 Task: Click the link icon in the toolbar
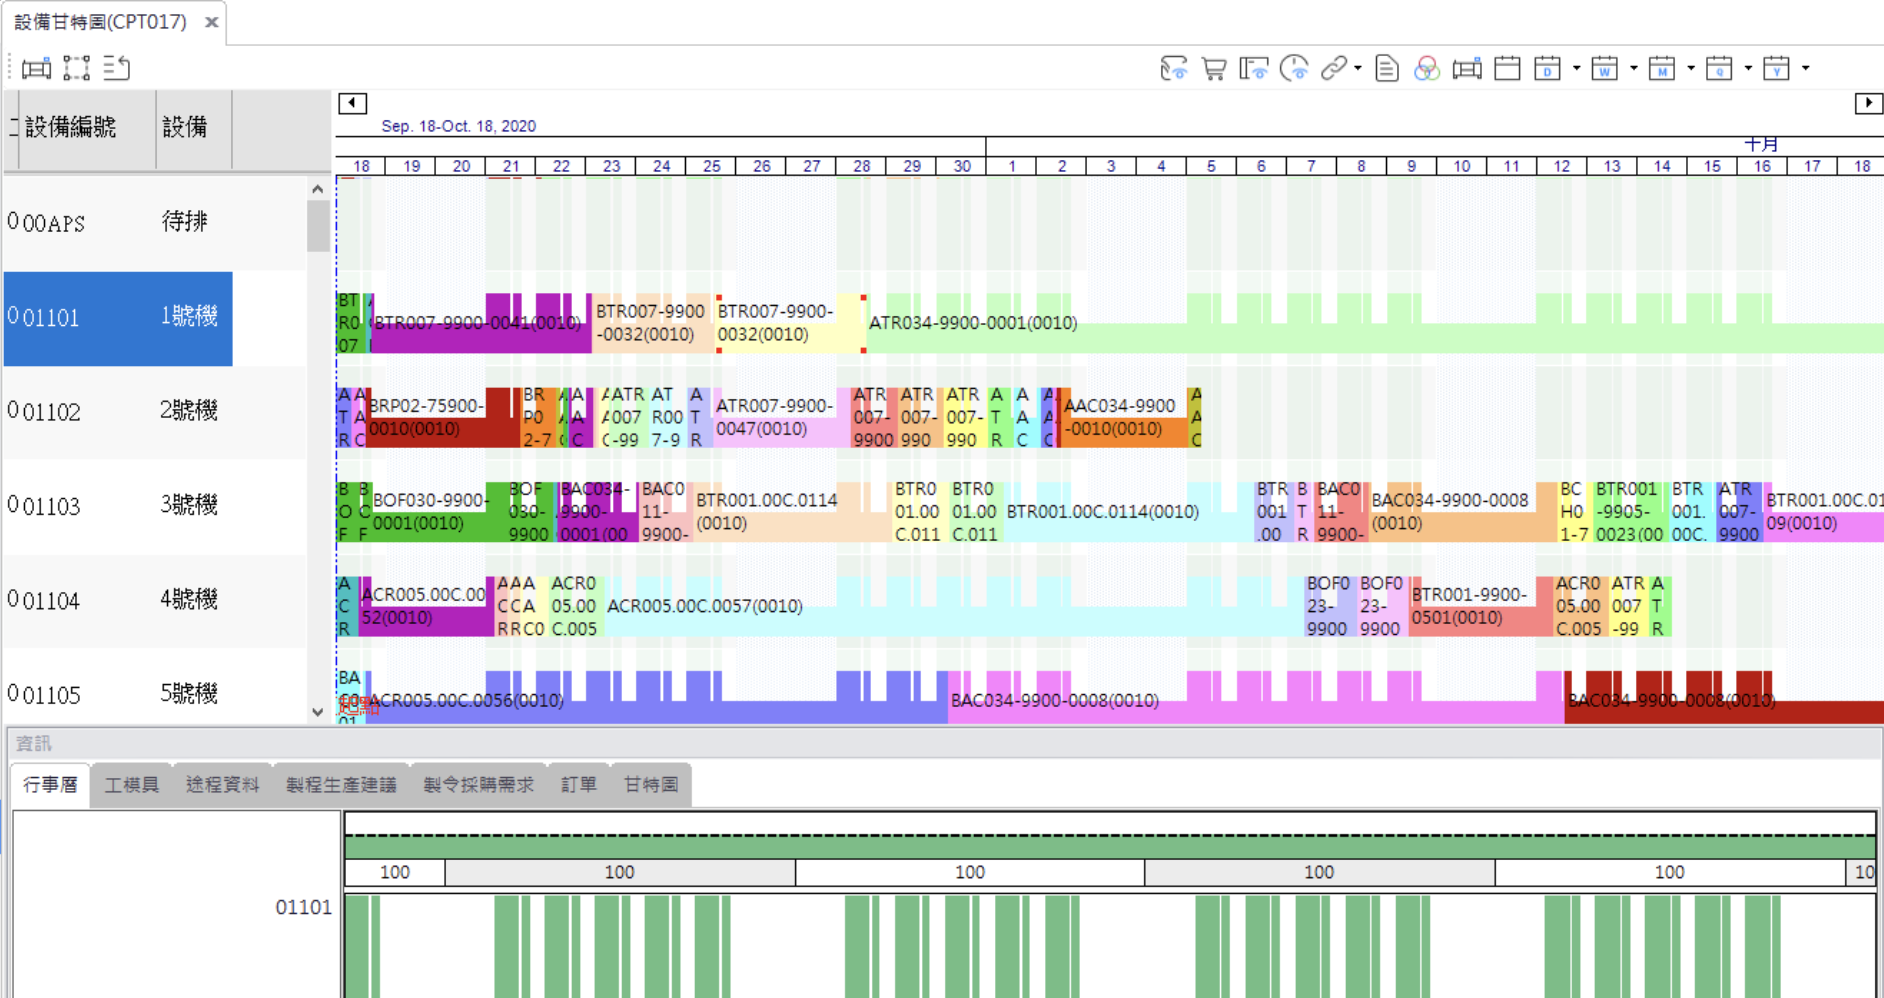[1337, 68]
